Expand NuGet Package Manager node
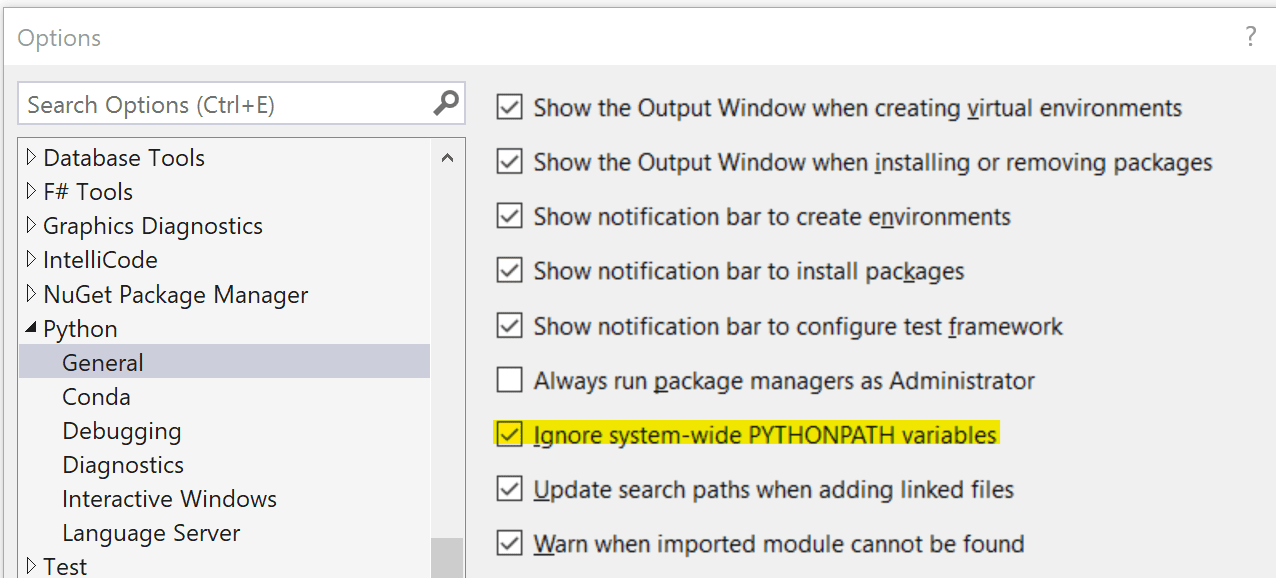Screen dimensions: 1276x578 tap(29, 294)
